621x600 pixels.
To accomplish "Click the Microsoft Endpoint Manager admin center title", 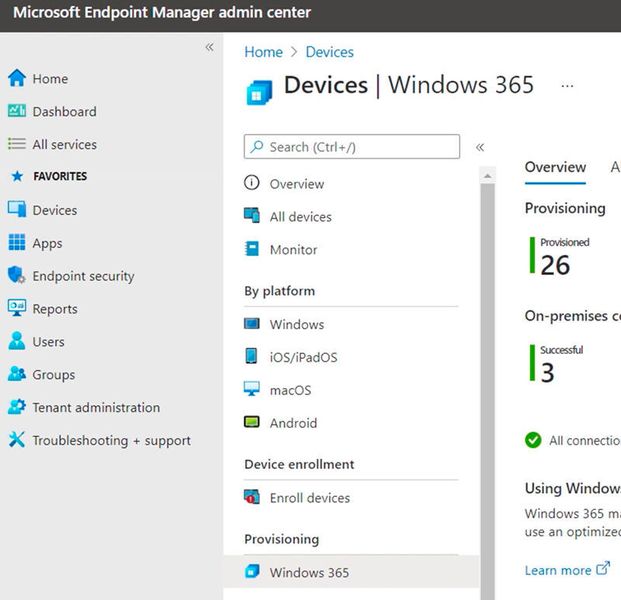I will pyautogui.click(x=162, y=12).
